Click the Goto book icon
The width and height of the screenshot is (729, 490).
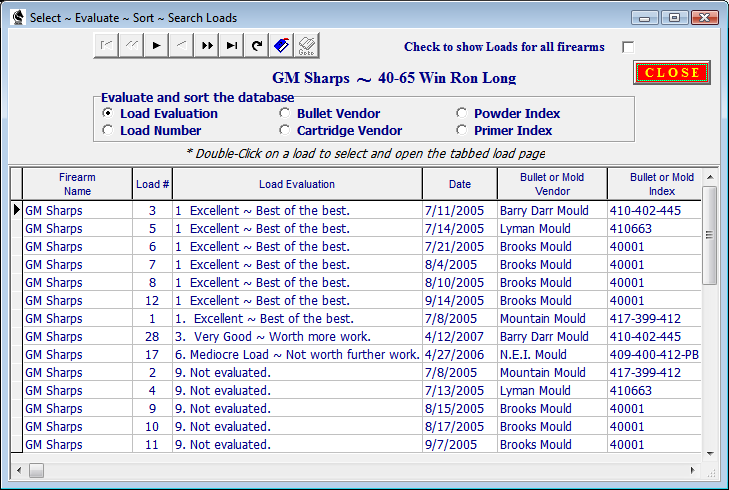point(307,45)
